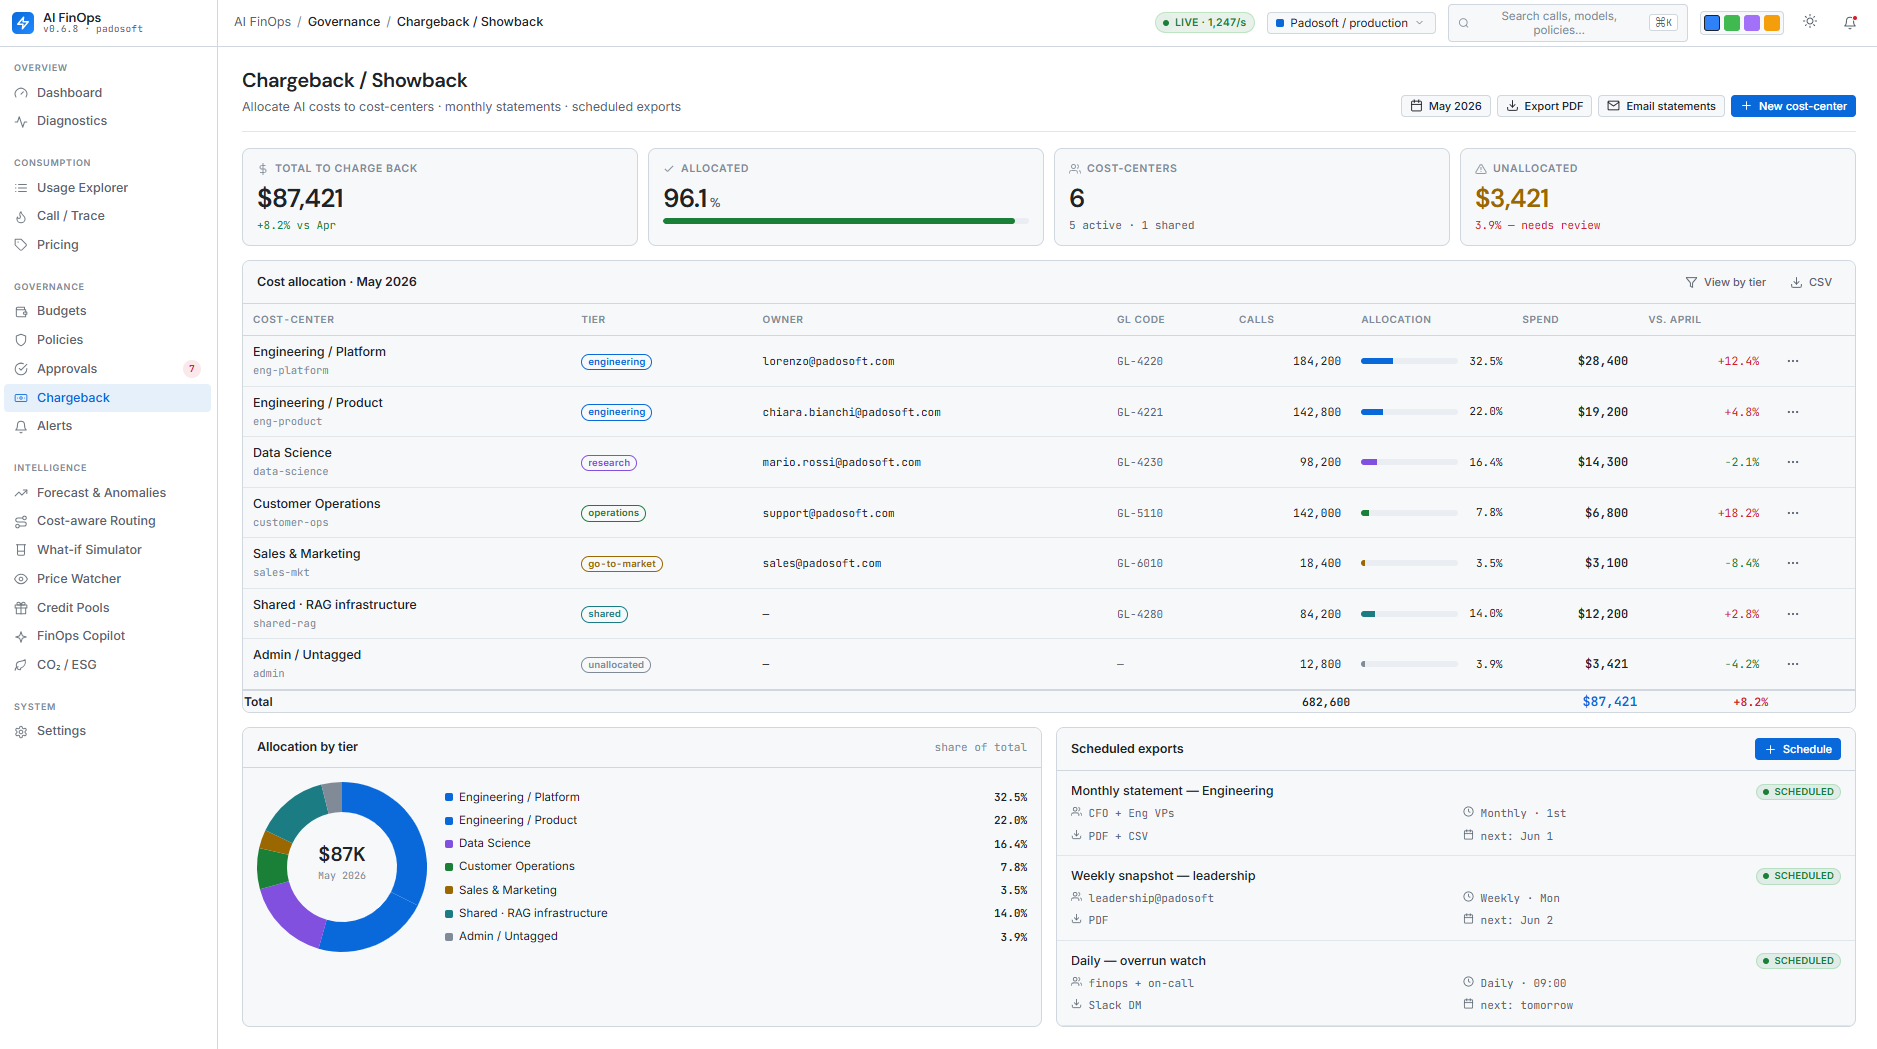Click the Schedule export button
The image size is (1877, 1049).
point(1797,749)
